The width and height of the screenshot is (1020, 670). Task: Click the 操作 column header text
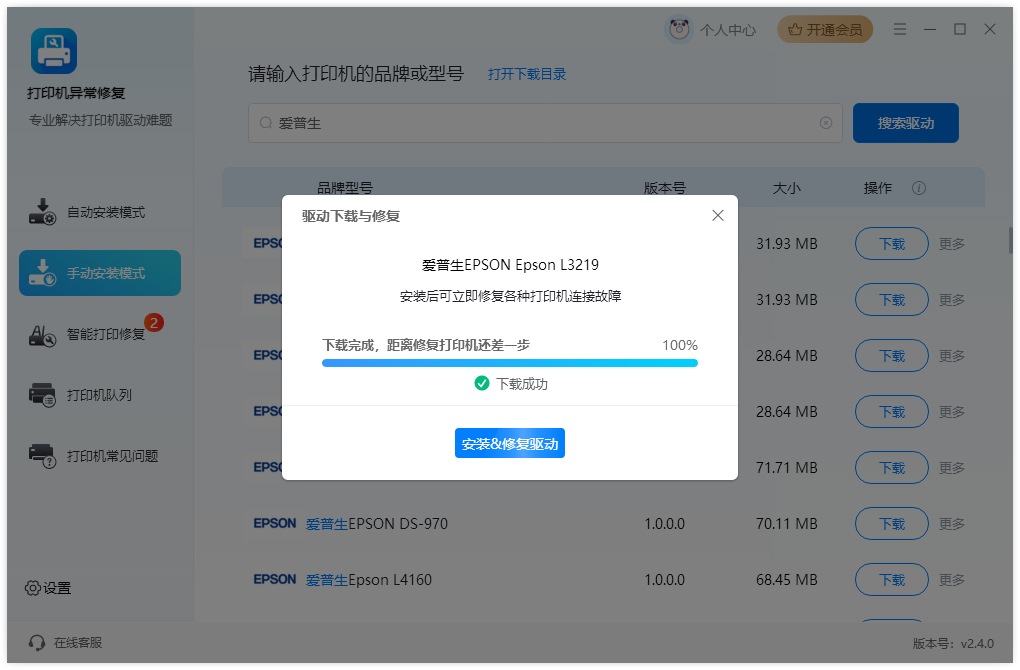coord(878,188)
